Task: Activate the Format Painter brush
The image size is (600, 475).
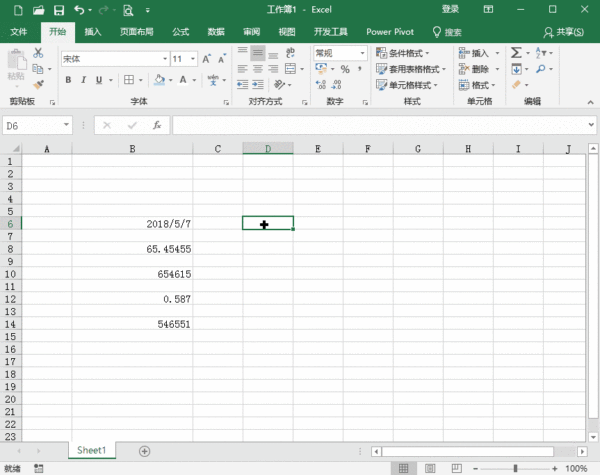Action: 38,85
